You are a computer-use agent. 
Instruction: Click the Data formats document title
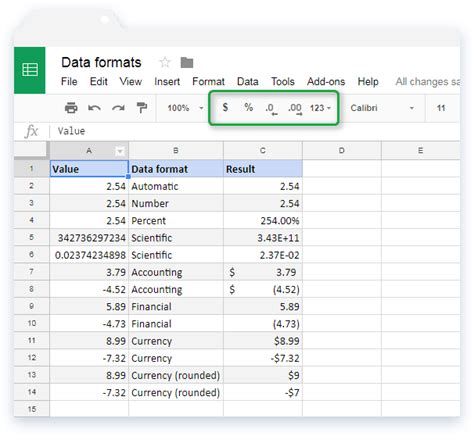pos(101,63)
